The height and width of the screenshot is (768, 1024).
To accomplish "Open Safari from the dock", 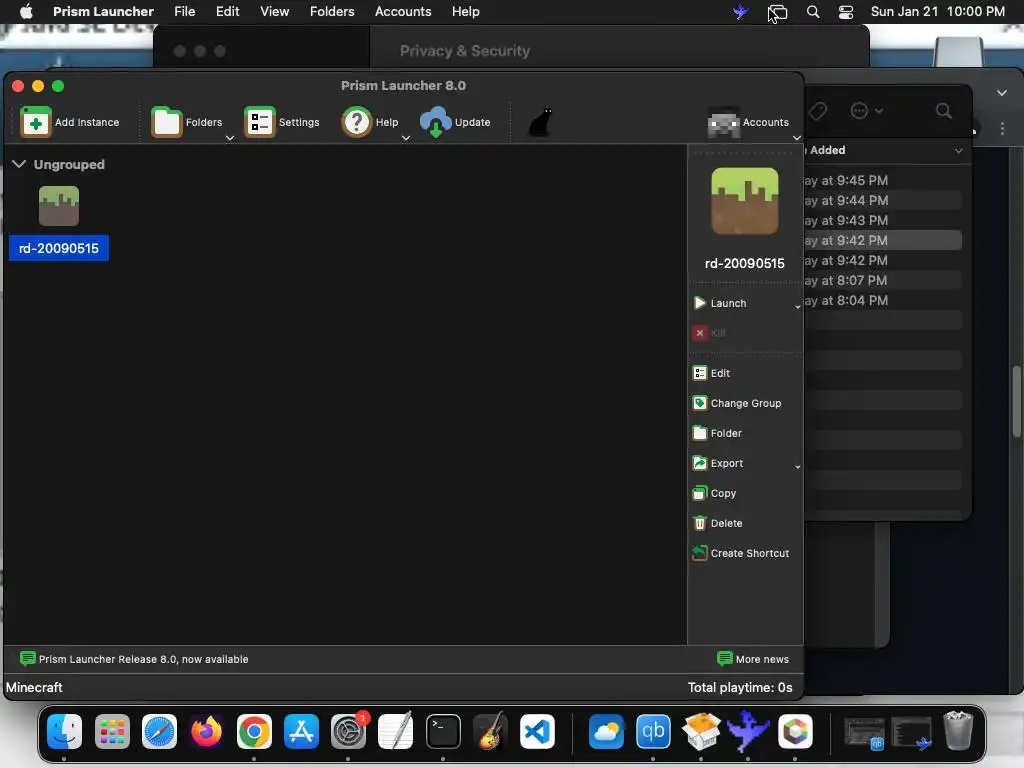I will tap(159, 731).
